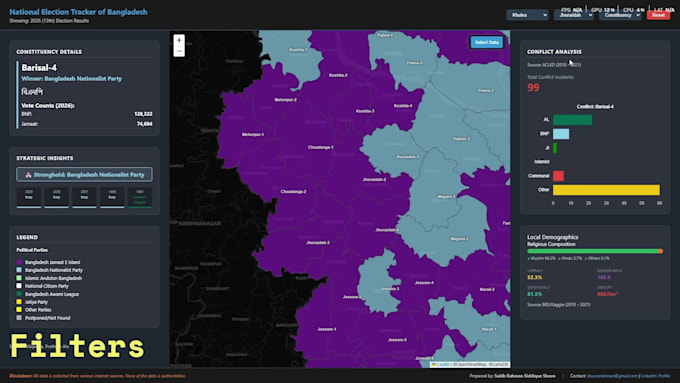Click the dependency value 81.3%

click(x=535, y=294)
